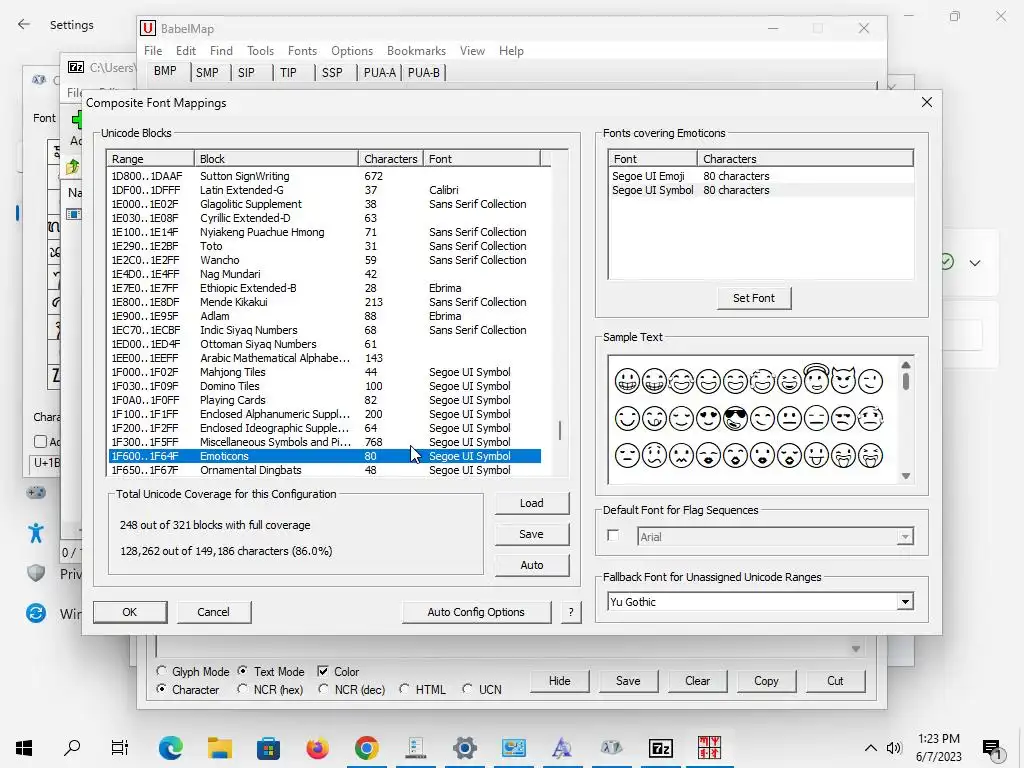The height and width of the screenshot is (768, 1024).
Task: Click the Unicode Blocks list scrollbar thumb
Action: [x=560, y=430]
